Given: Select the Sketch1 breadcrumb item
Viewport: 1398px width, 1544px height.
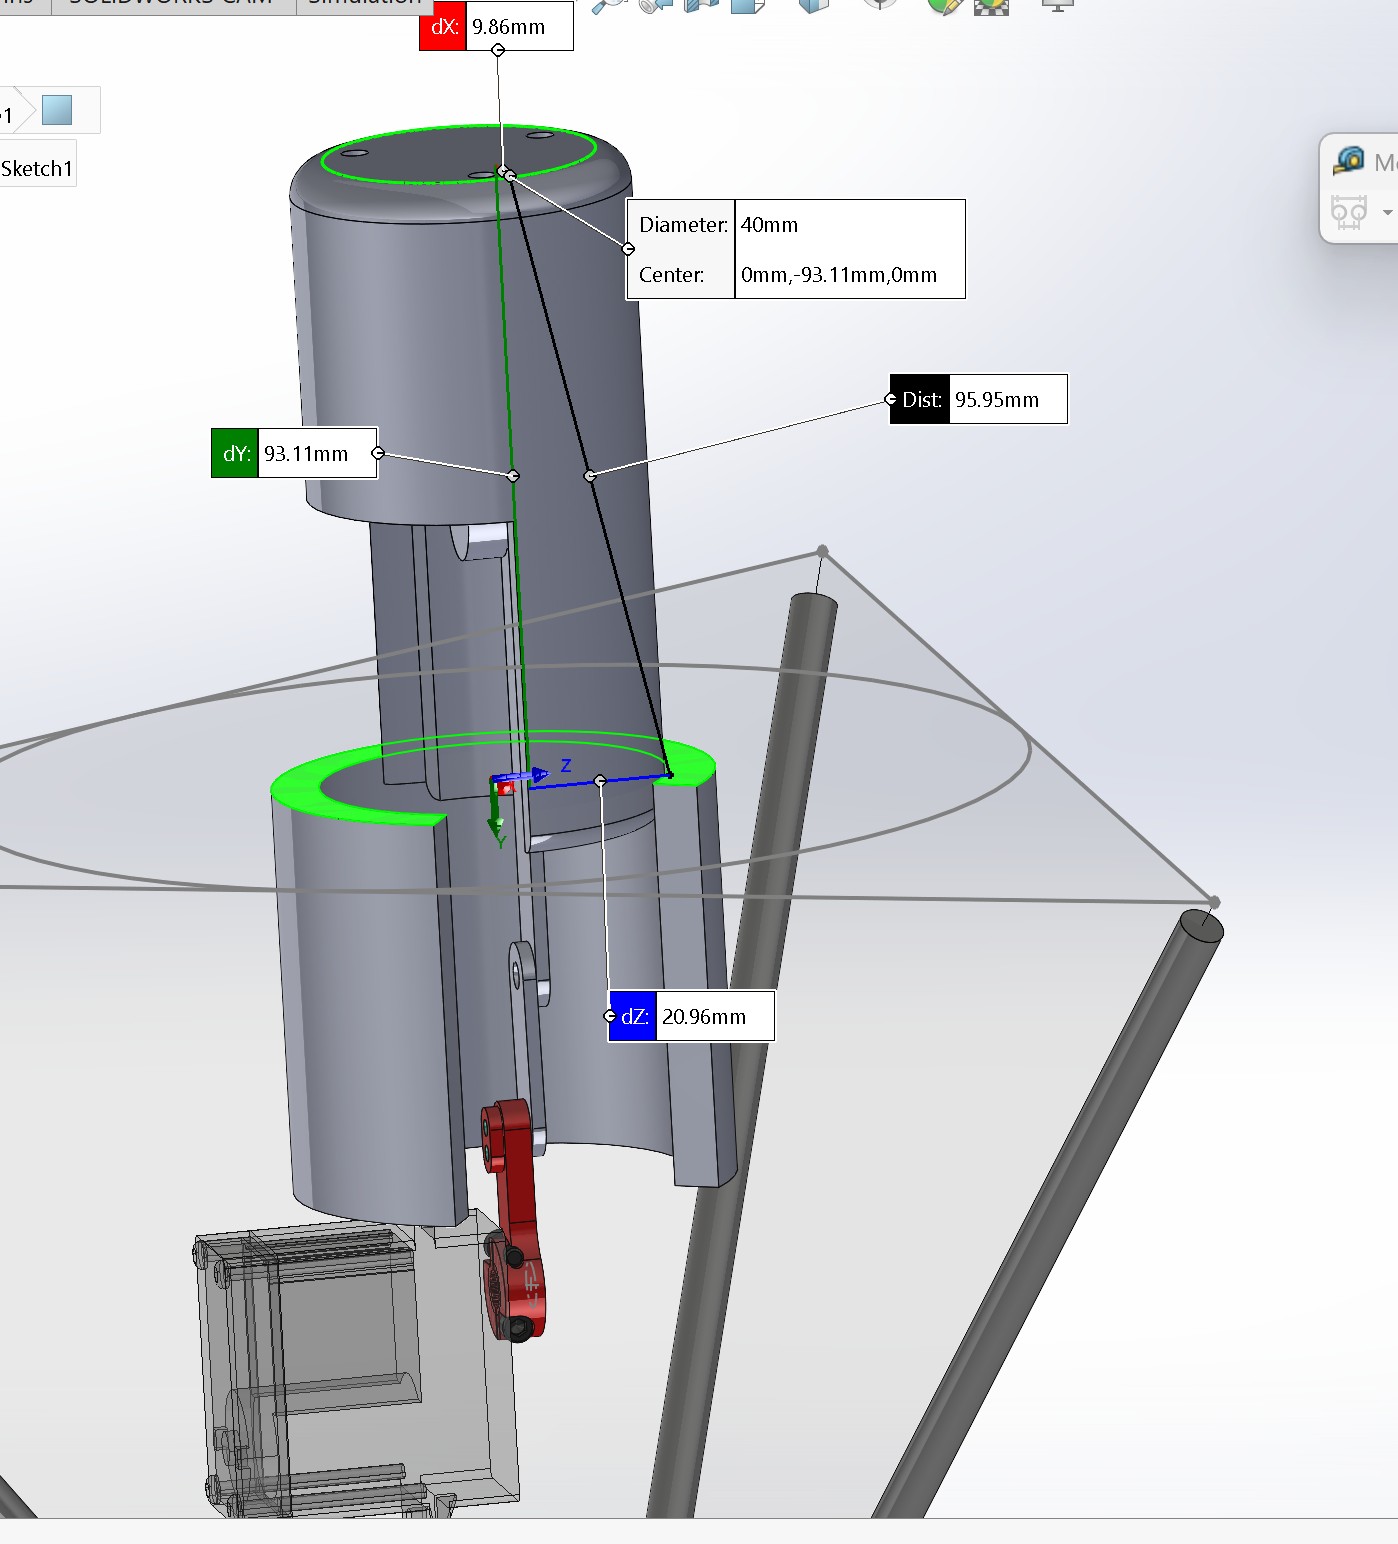Looking at the screenshot, I should 37,168.
